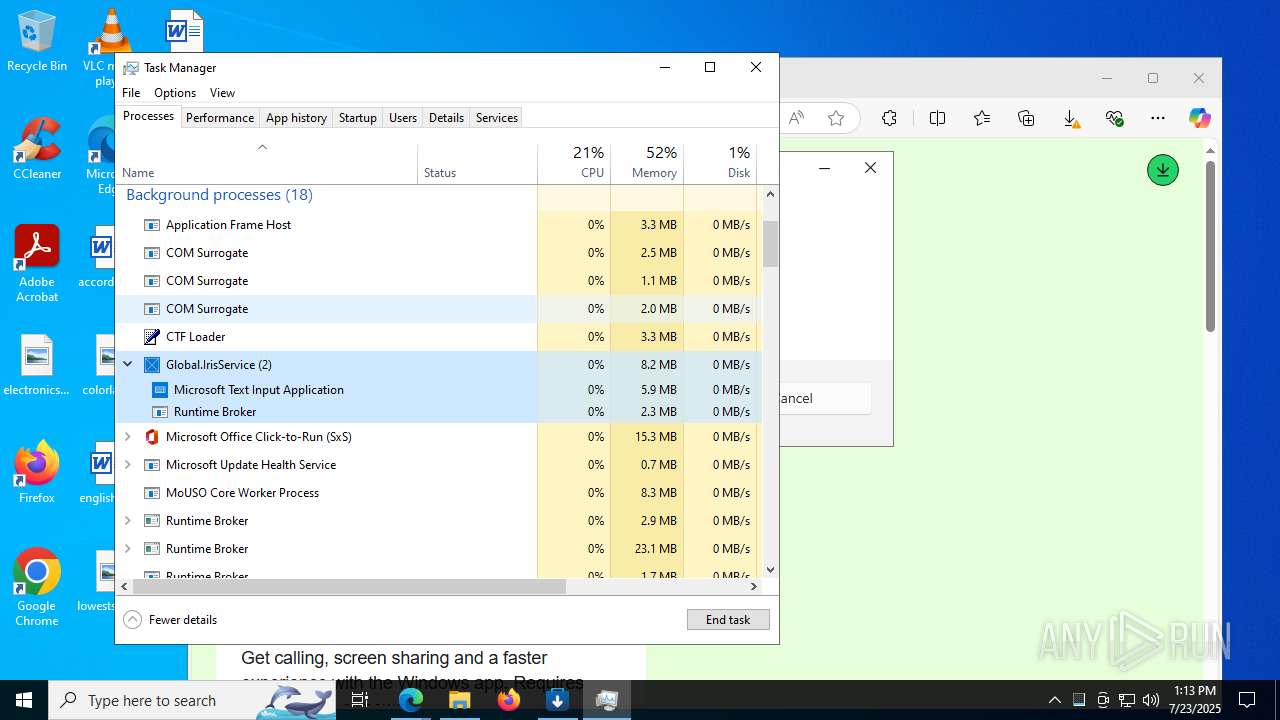The image size is (1280, 720).
Task: Sort processes by Memory column
Action: pos(647,163)
